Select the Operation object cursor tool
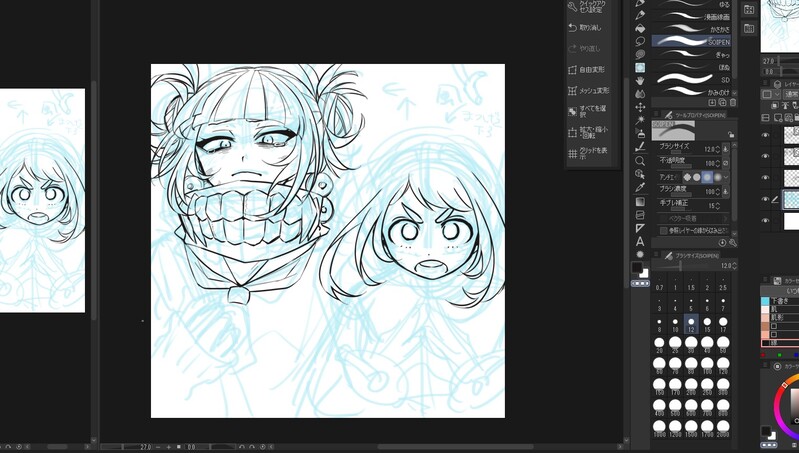Image resolution: width=799 pixels, height=453 pixels. coord(641,174)
